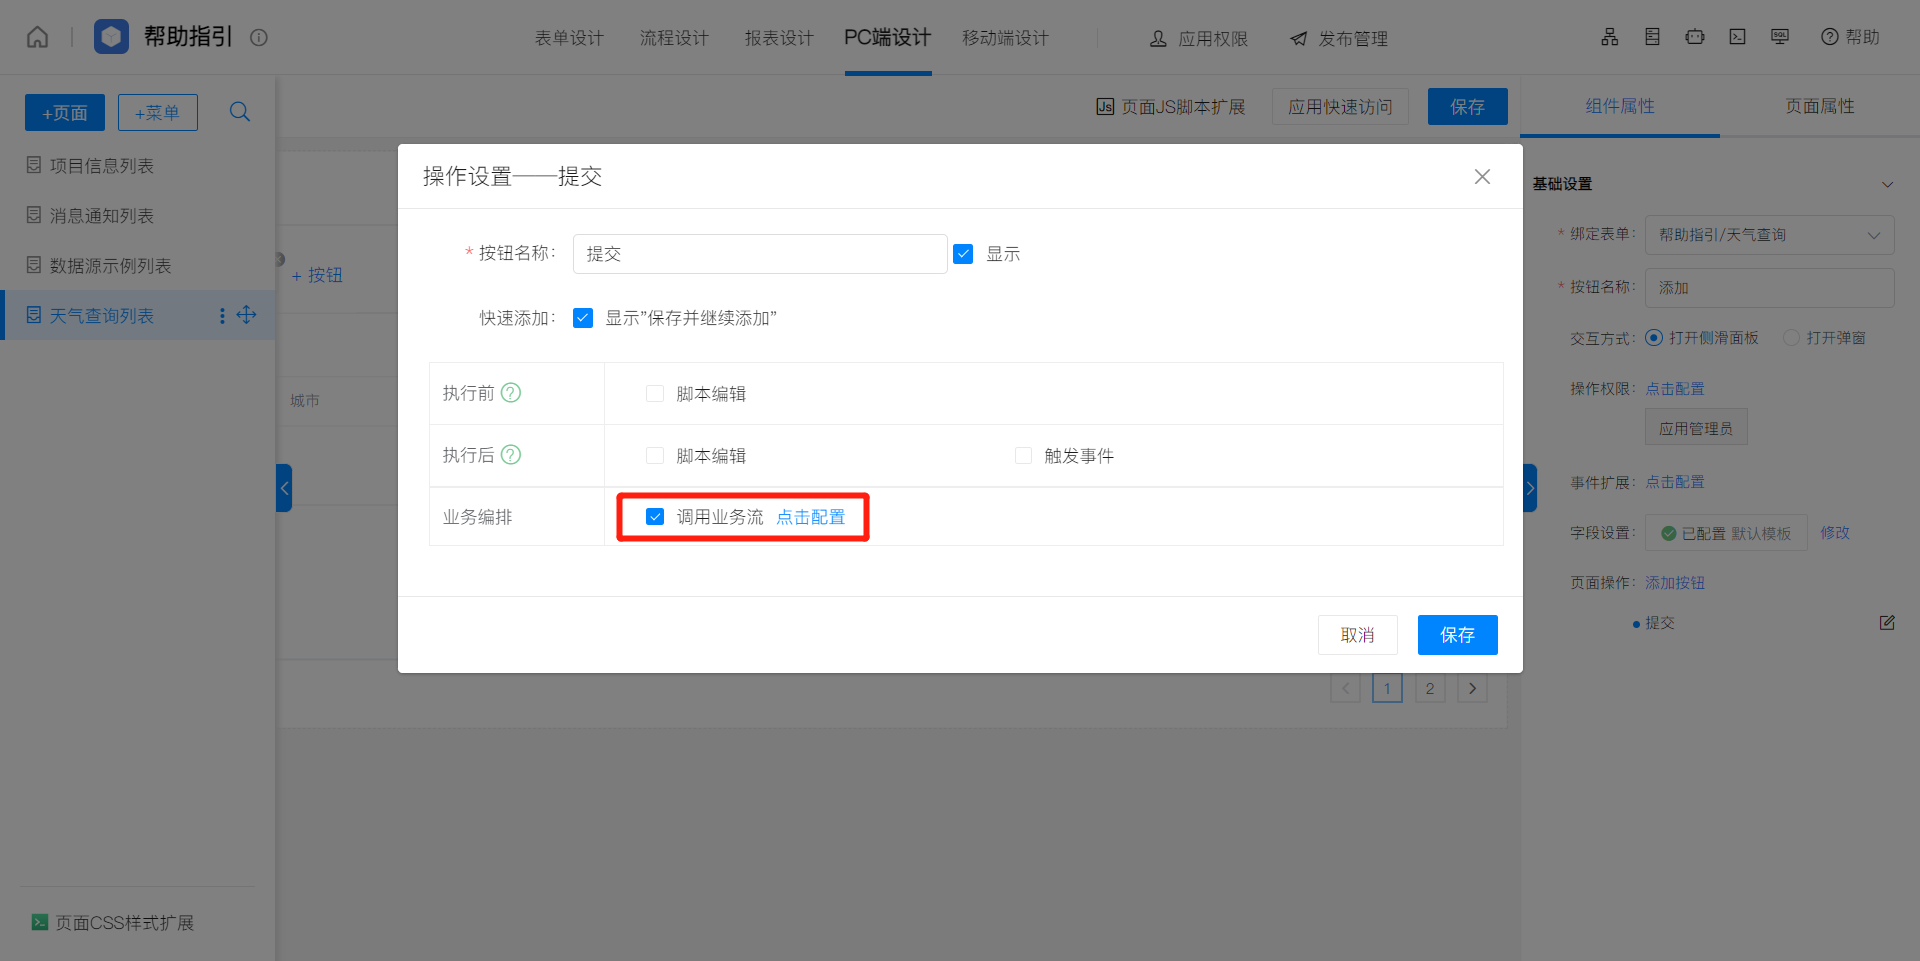Click 应用快速访问 button
The image size is (1920, 961).
point(1340,107)
